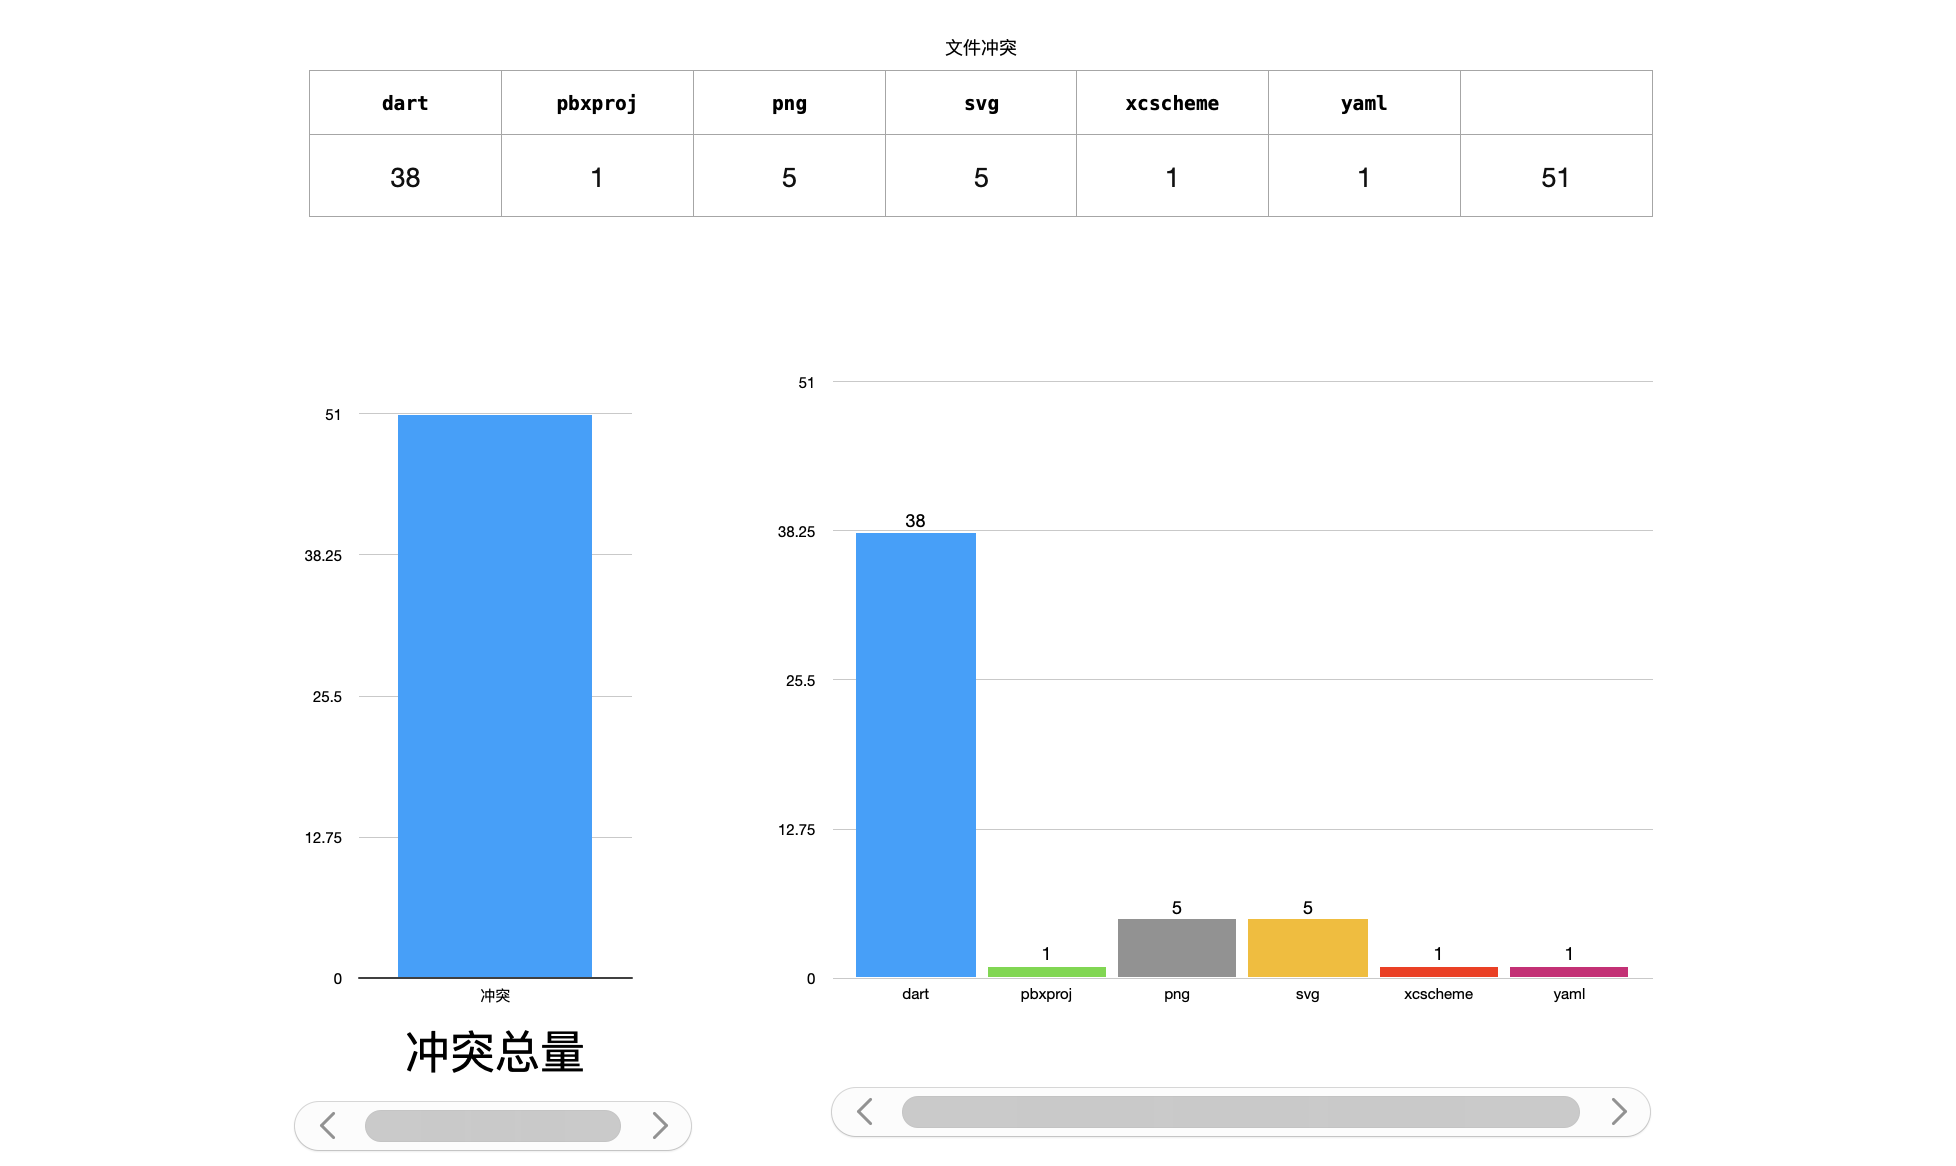
Task: Click the magenta yaml bar
Action: [1569, 972]
